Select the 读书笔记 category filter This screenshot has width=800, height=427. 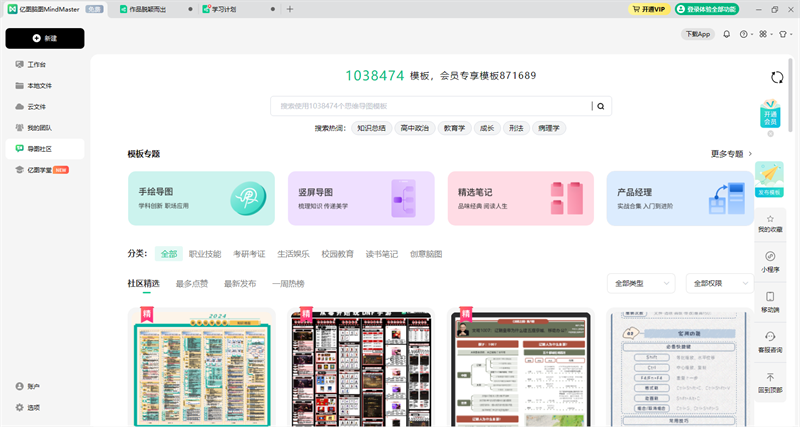tap(382, 254)
